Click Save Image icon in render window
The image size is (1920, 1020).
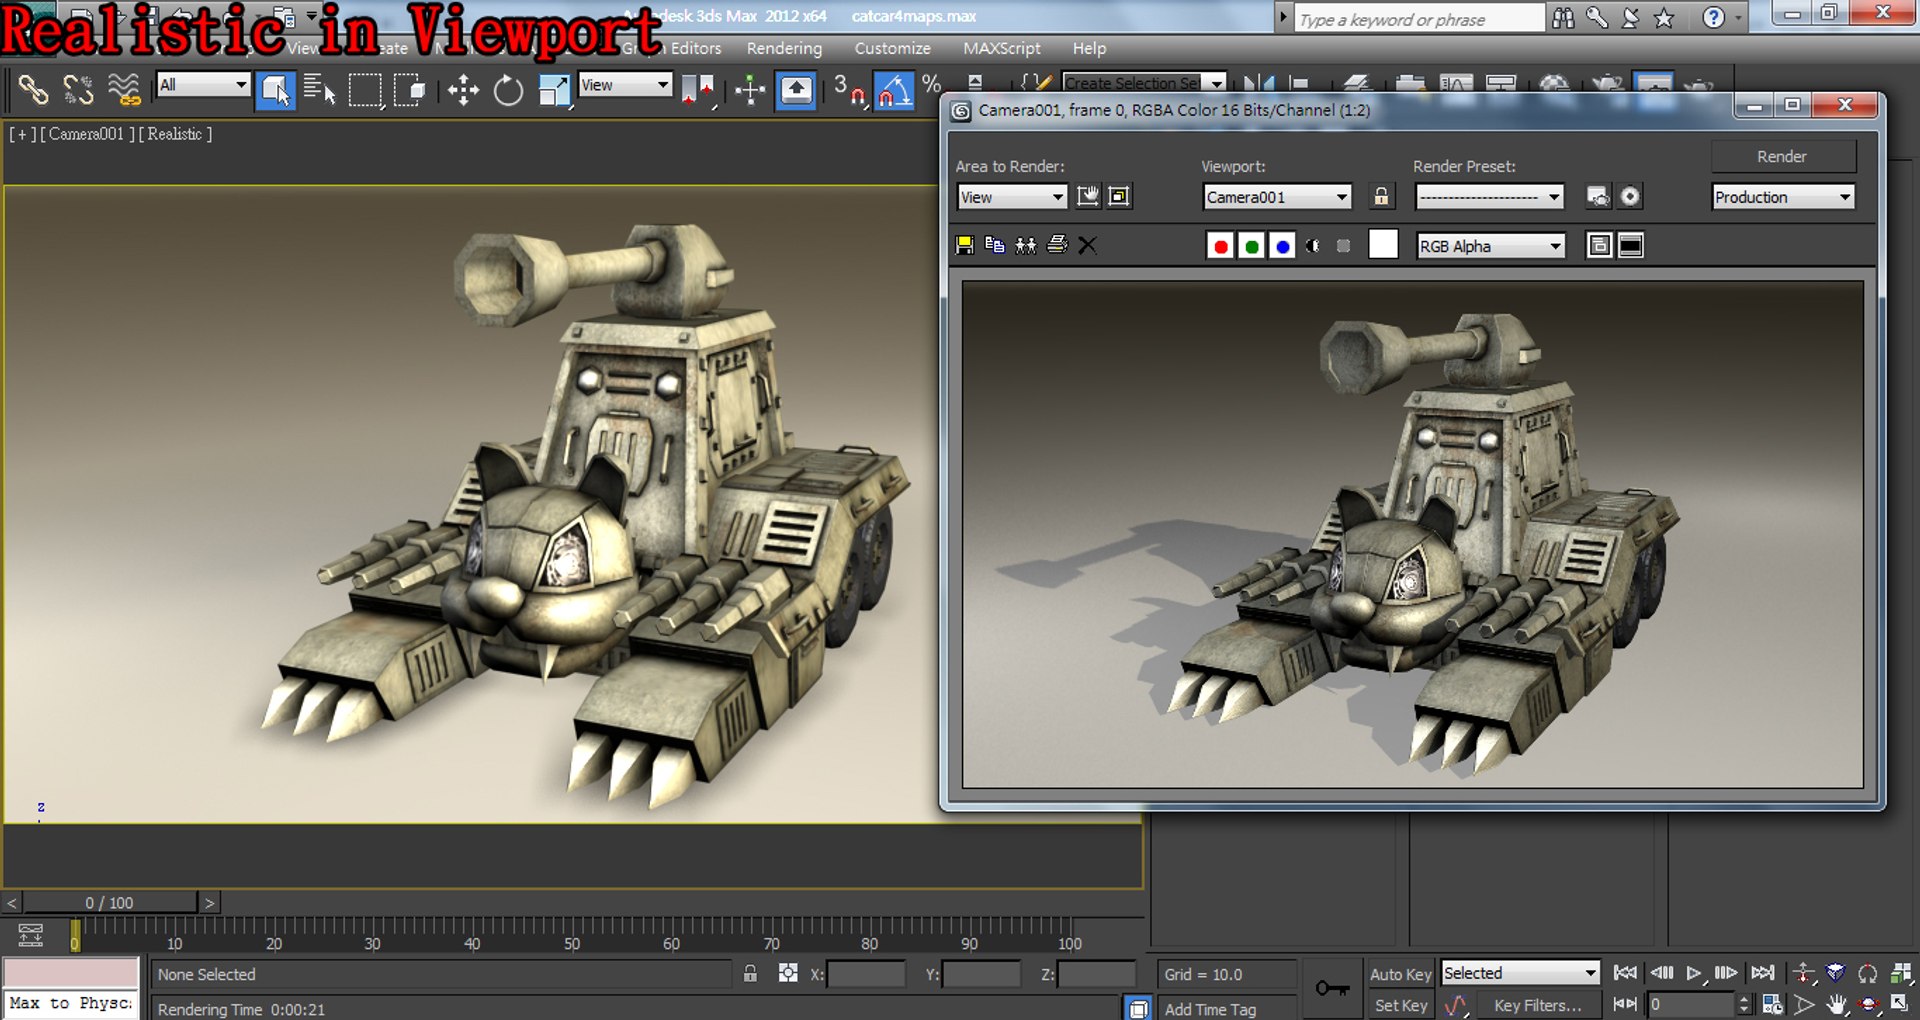click(965, 245)
